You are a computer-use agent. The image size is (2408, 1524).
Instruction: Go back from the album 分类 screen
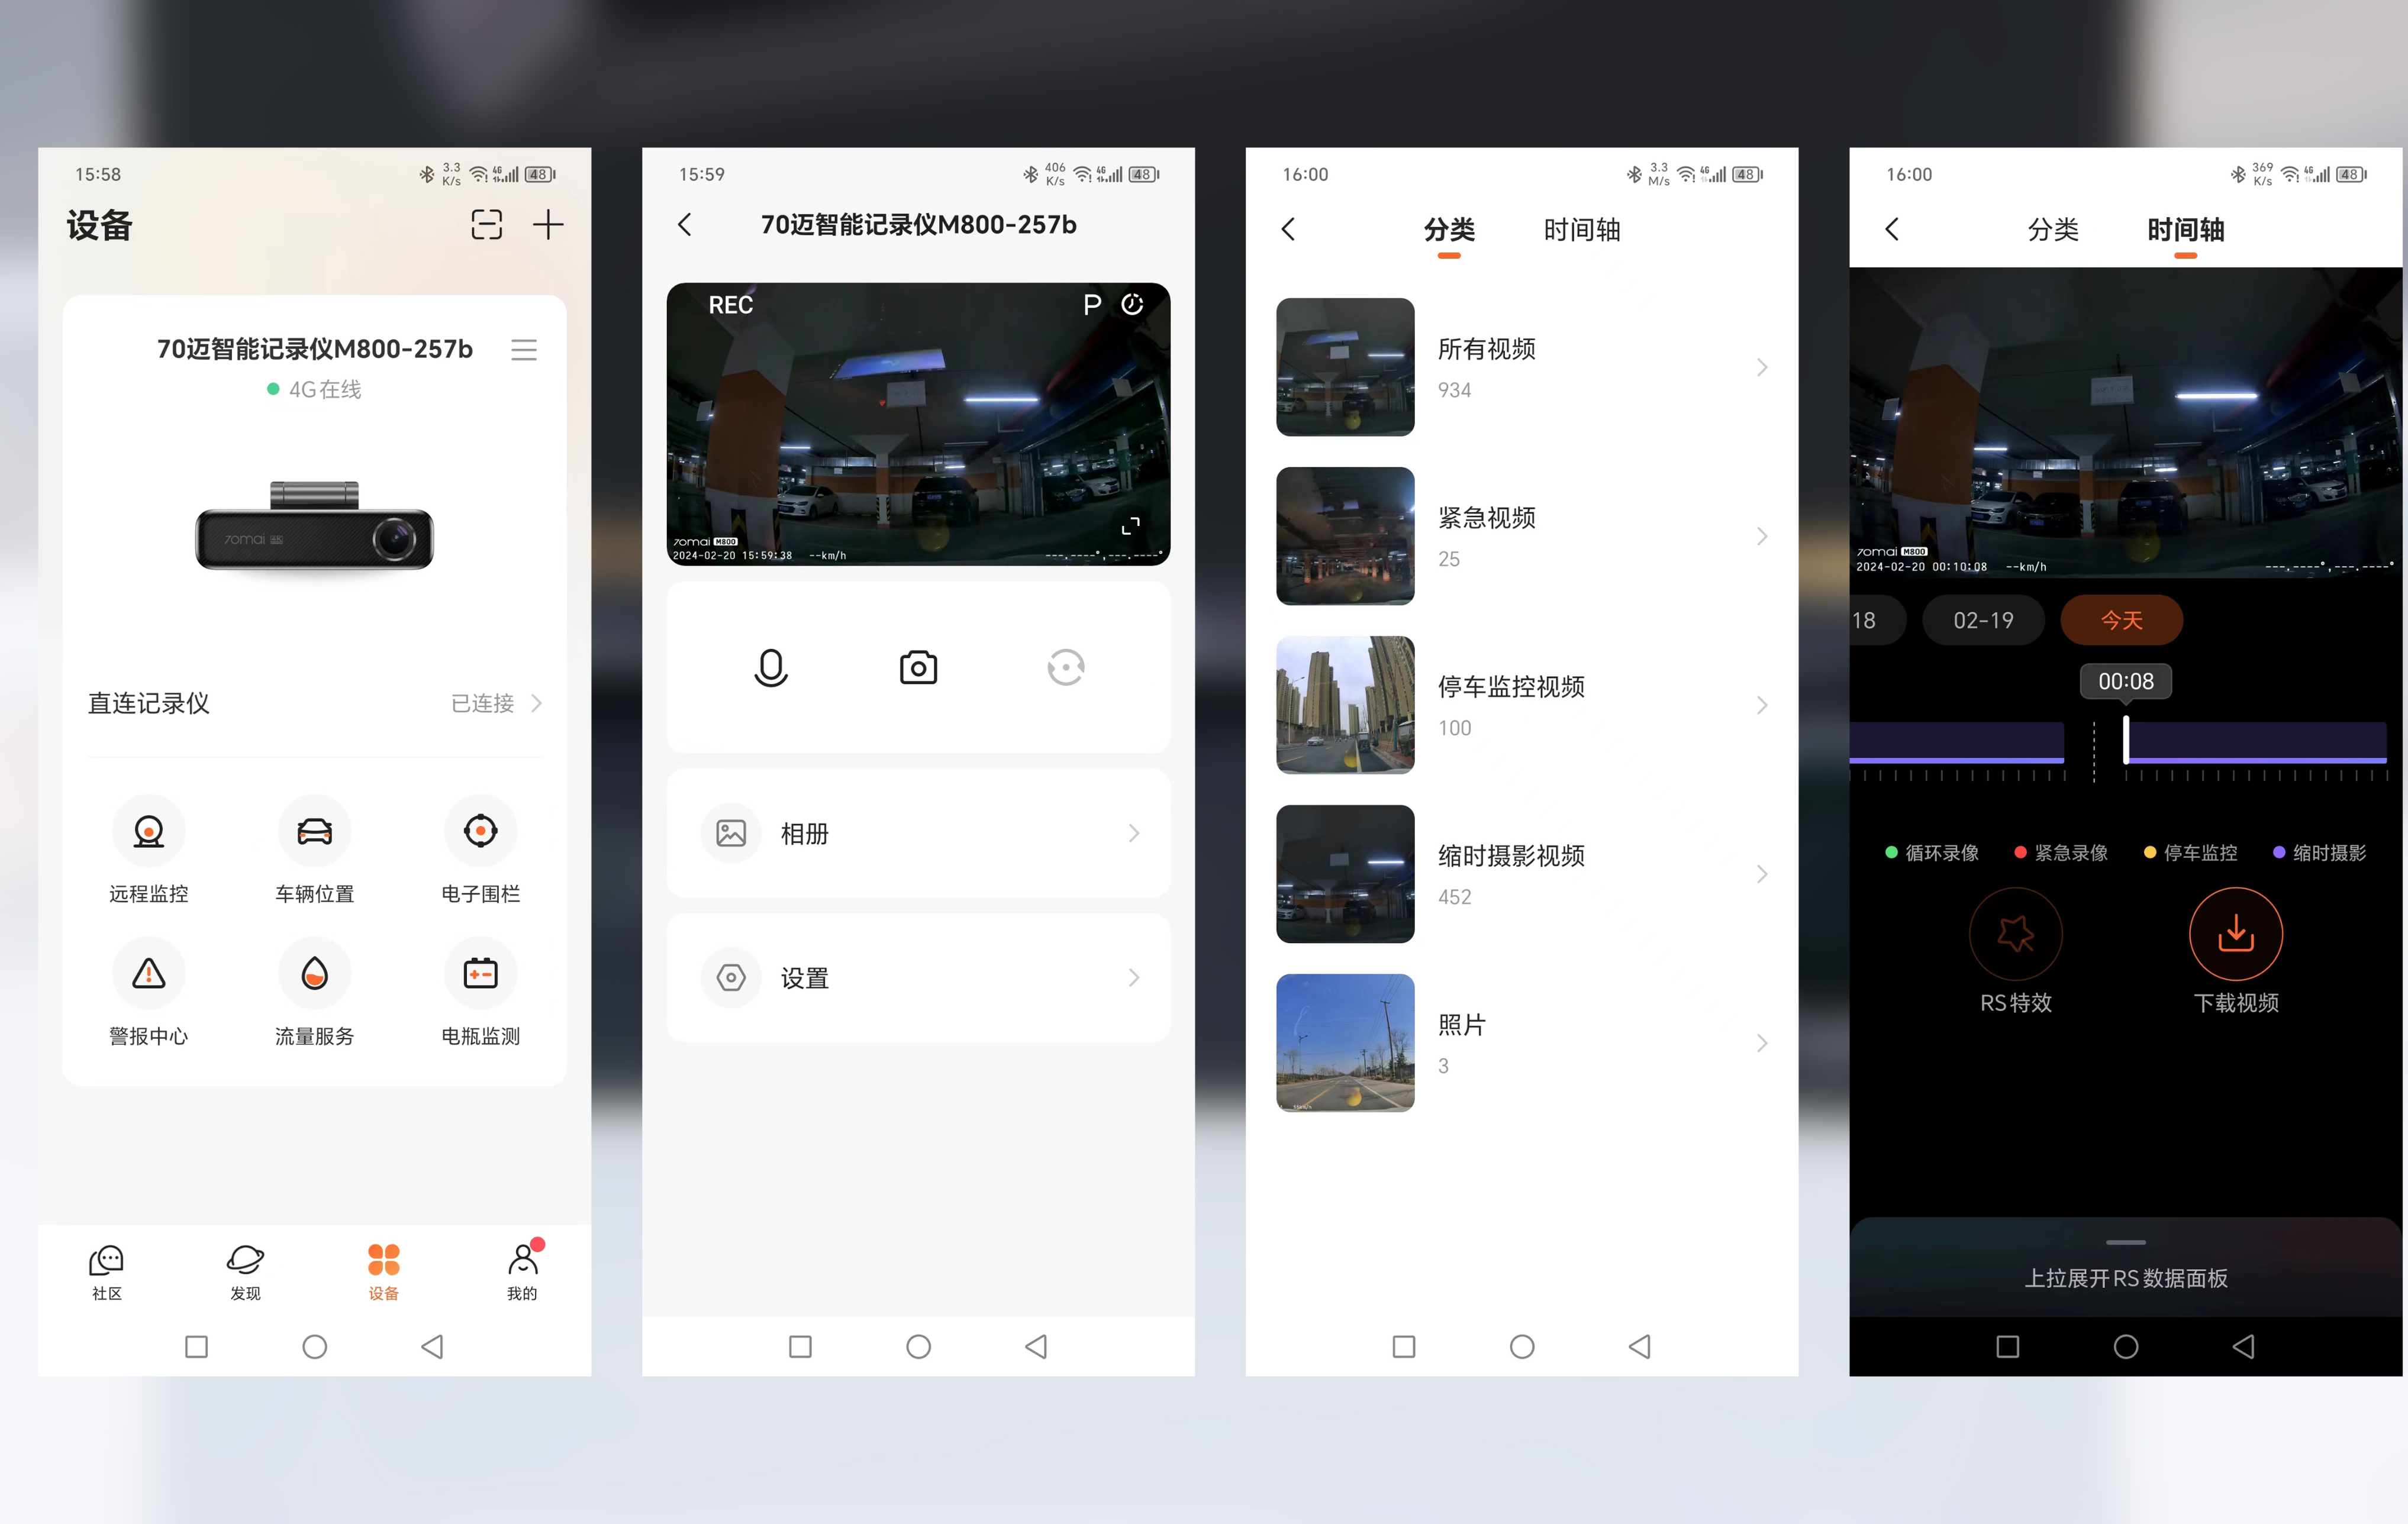point(1288,229)
